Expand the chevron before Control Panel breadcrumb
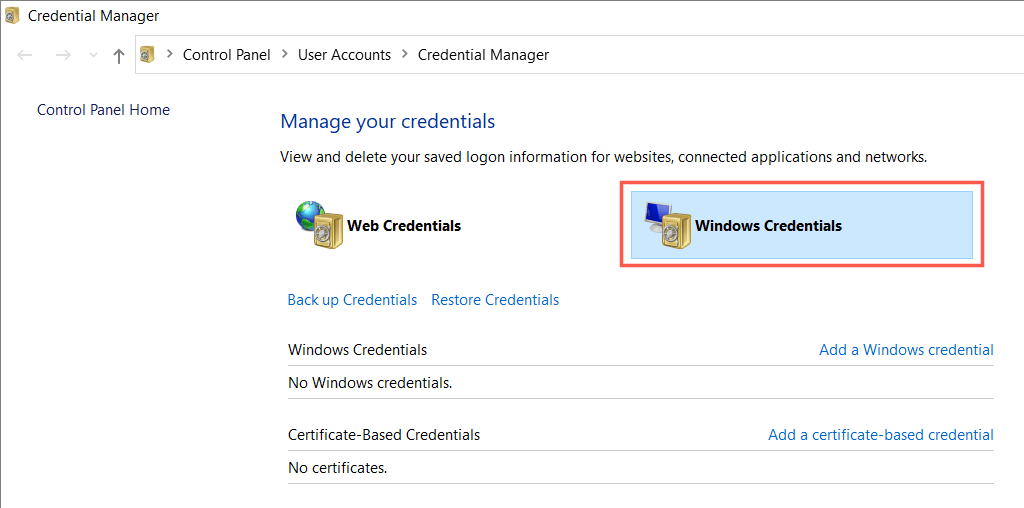The width and height of the screenshot is (1024, 508). 169,55
